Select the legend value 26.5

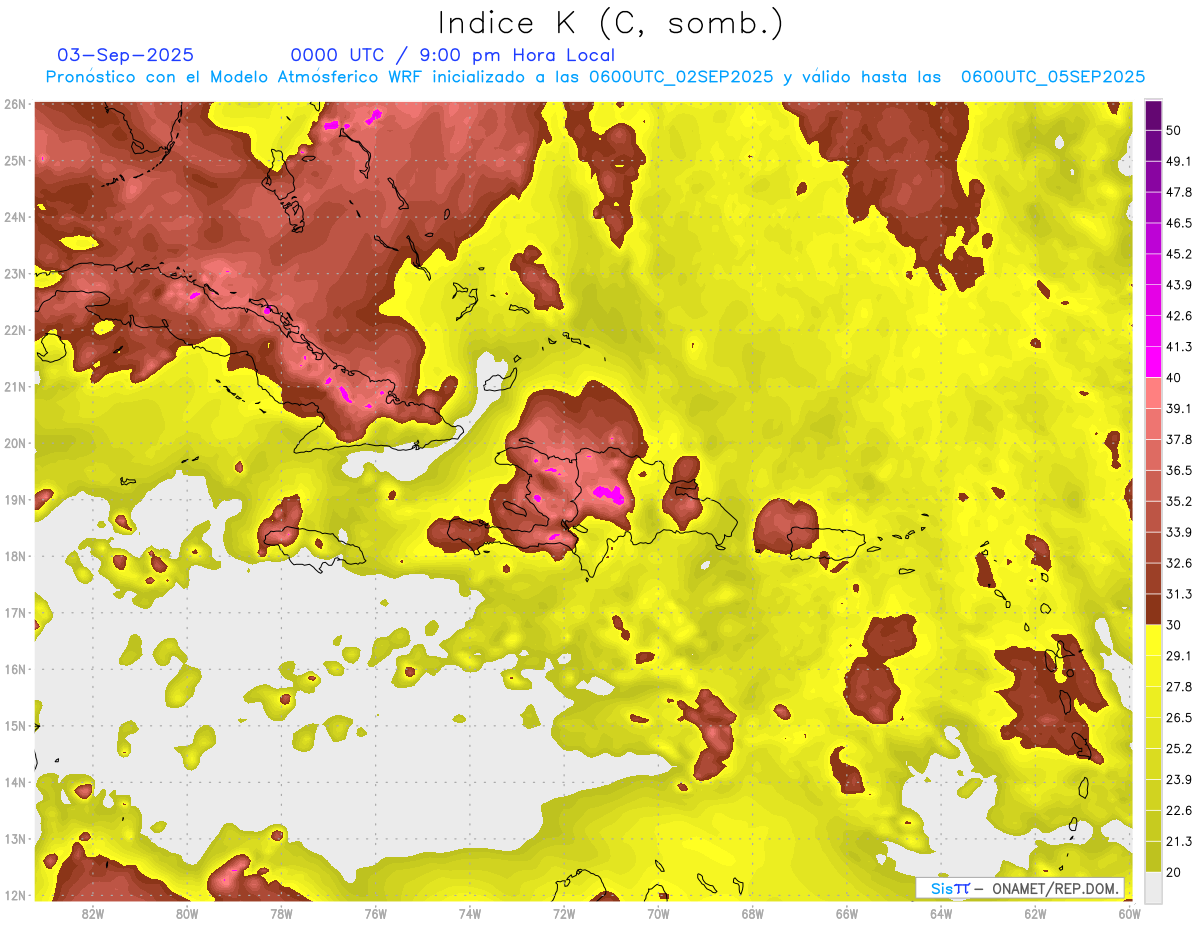(1179, 718)
